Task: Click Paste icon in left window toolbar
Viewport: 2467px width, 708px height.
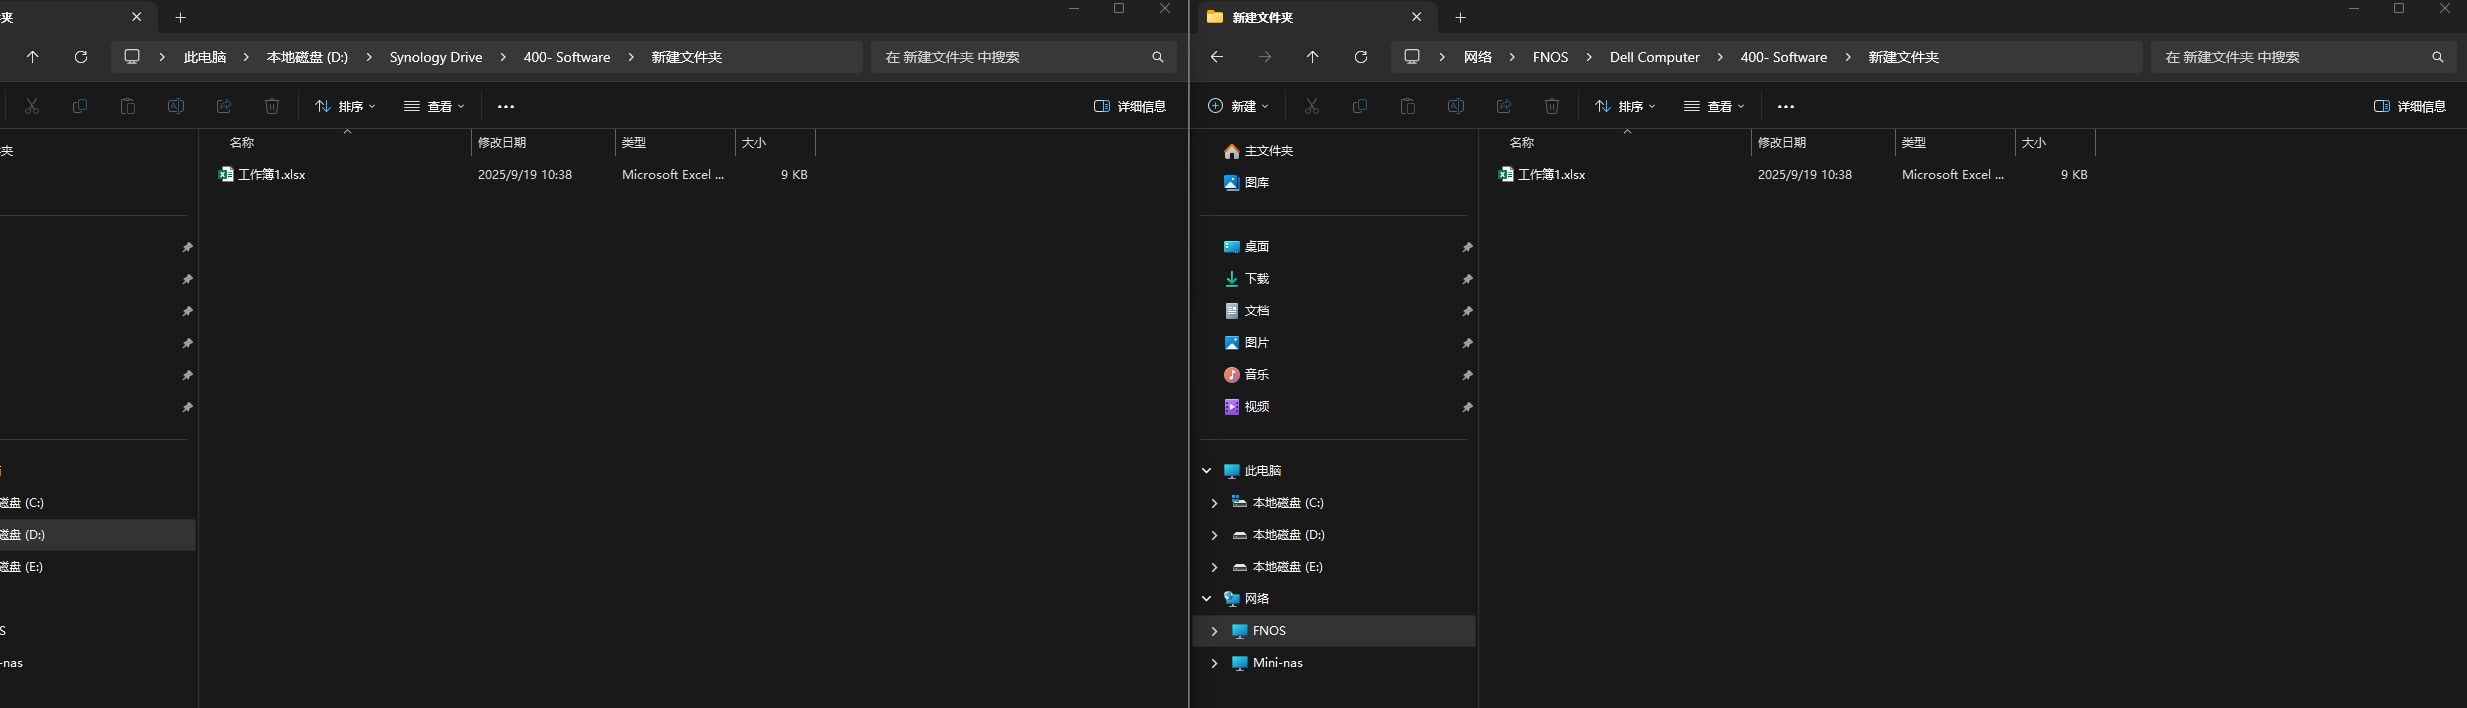Action: 128,106
